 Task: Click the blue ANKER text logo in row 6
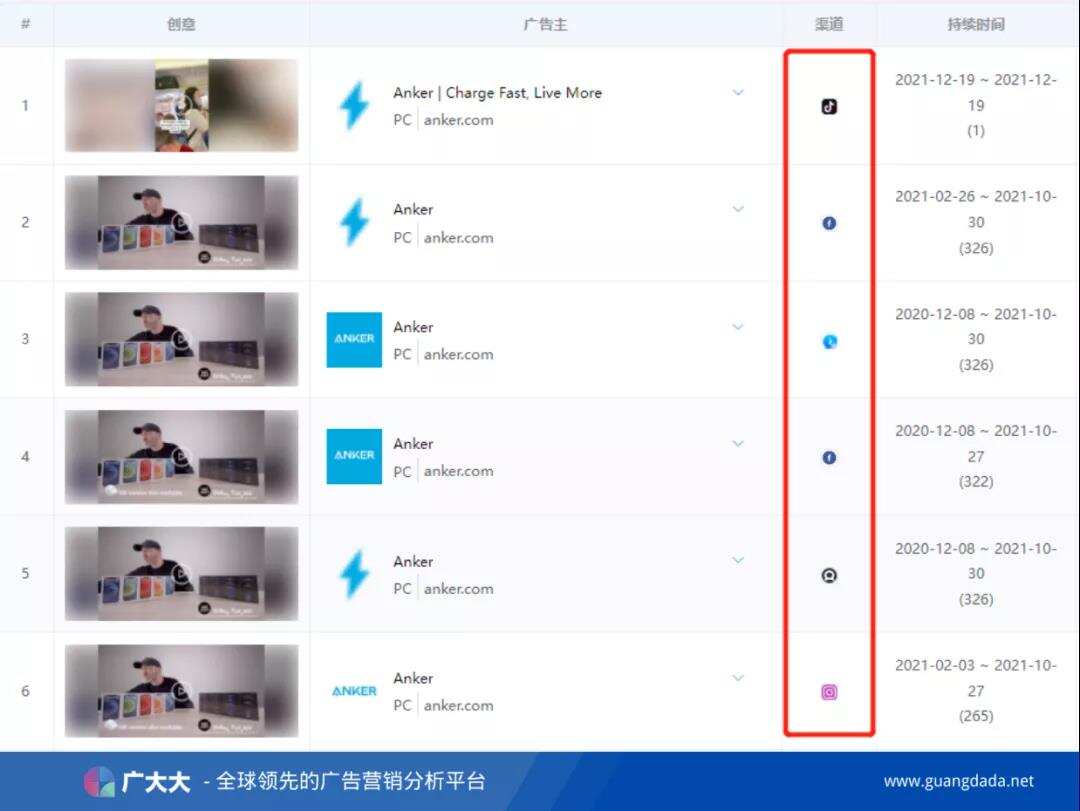pyautogui.click(x=353, y=690)
